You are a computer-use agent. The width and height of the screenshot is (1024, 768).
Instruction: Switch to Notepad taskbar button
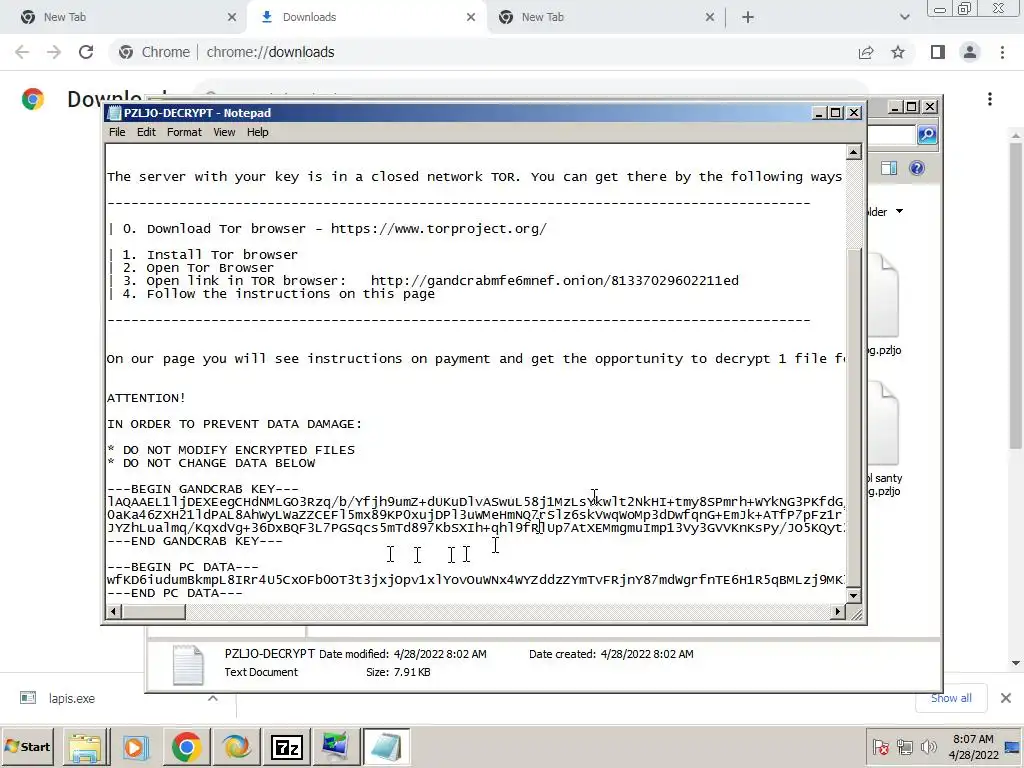click(386, 747)
